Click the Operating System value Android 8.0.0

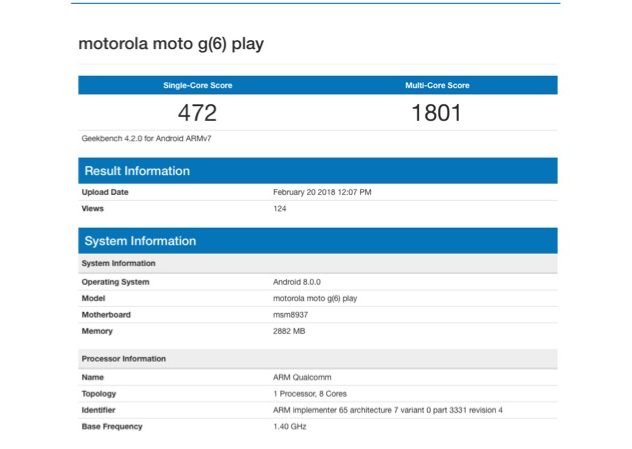tap(297, 282)
